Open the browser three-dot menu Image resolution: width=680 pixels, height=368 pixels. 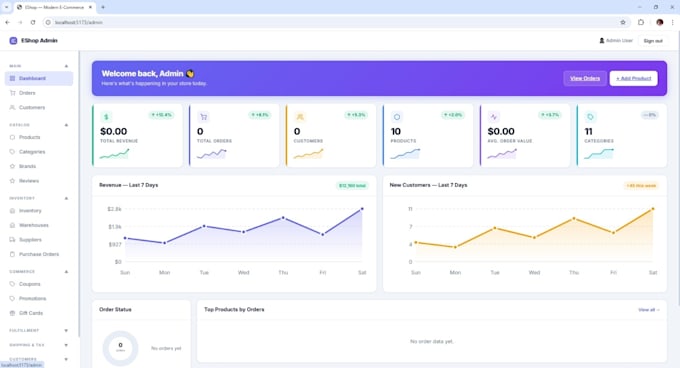[x=673, y=22]
